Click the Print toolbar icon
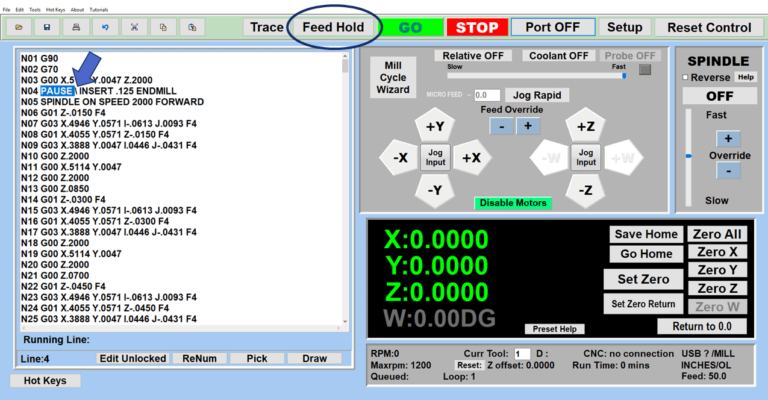The width and height of the screenshot is (768, 400). pos(77,27)
